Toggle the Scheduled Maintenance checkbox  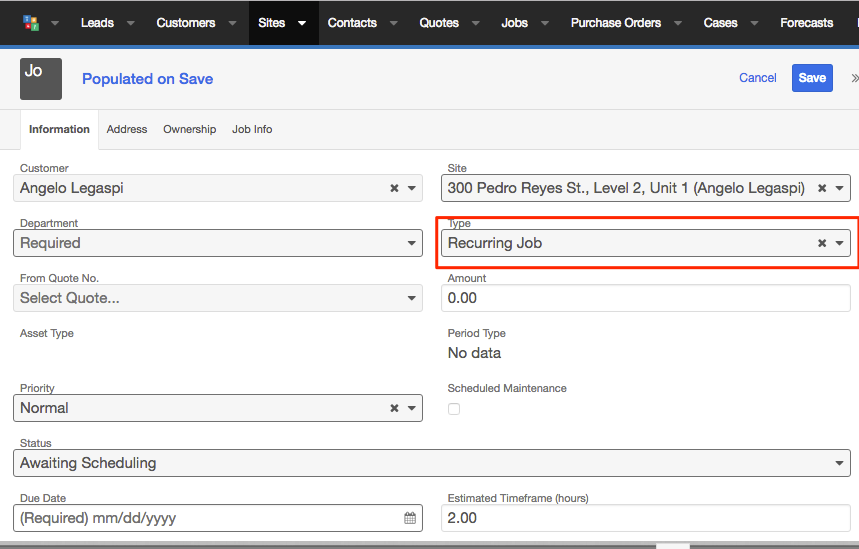454,409
